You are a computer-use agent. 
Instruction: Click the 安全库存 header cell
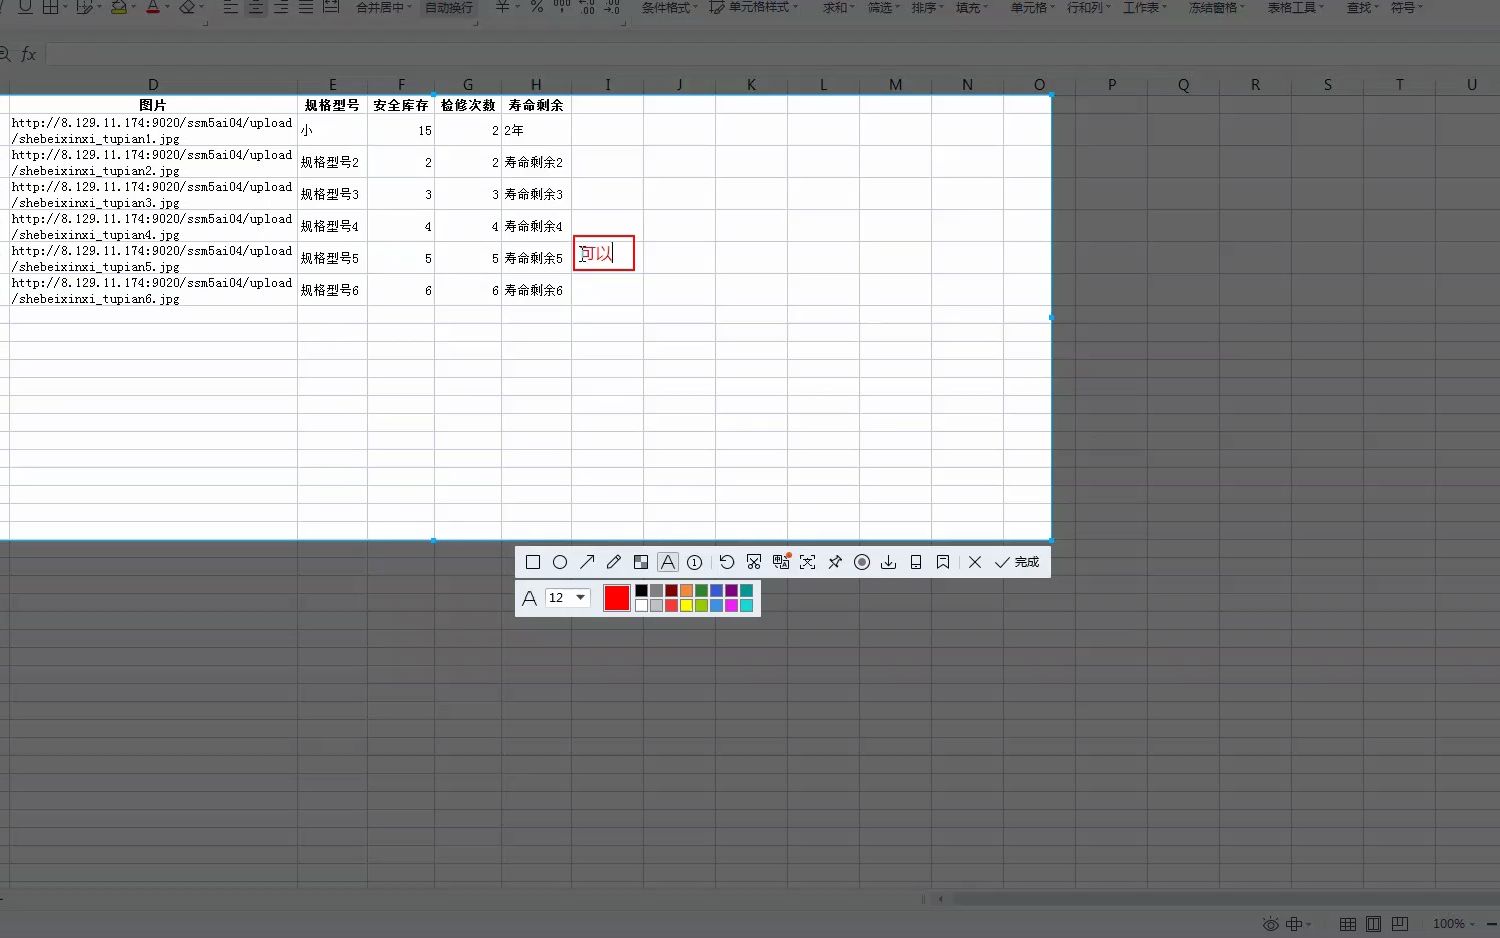coord(401,105)
